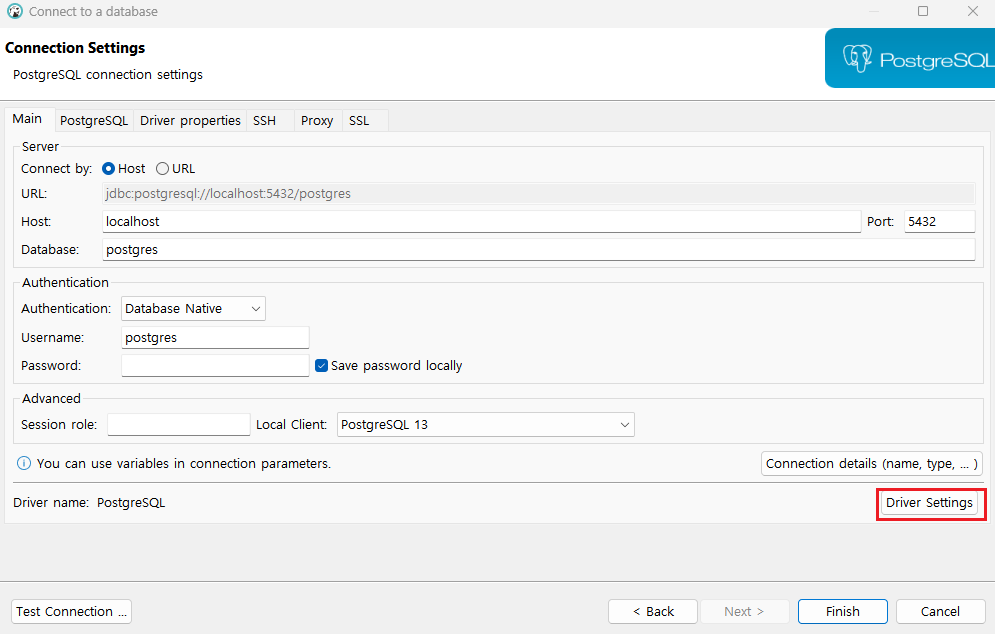The height and width of the screenshot is (634, 995).
Task: Cancel the connection dialog
Action: click(x=940, y=612)
